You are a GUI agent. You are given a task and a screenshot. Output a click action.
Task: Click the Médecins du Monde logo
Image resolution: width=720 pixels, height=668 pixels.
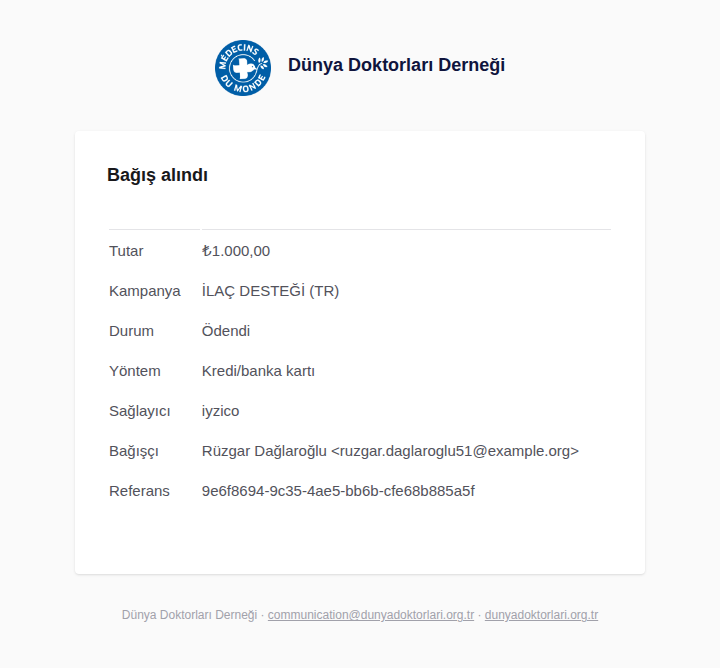coord(243,68)
